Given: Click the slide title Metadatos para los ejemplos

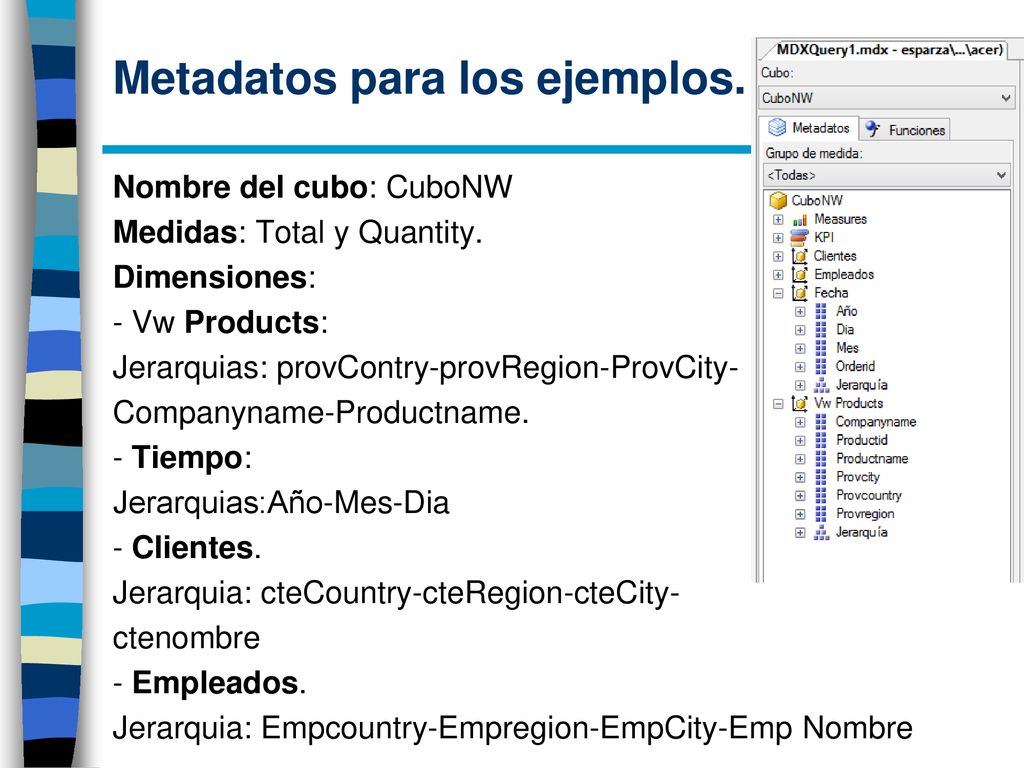Looking at the screenshot, I should point(429,79).
